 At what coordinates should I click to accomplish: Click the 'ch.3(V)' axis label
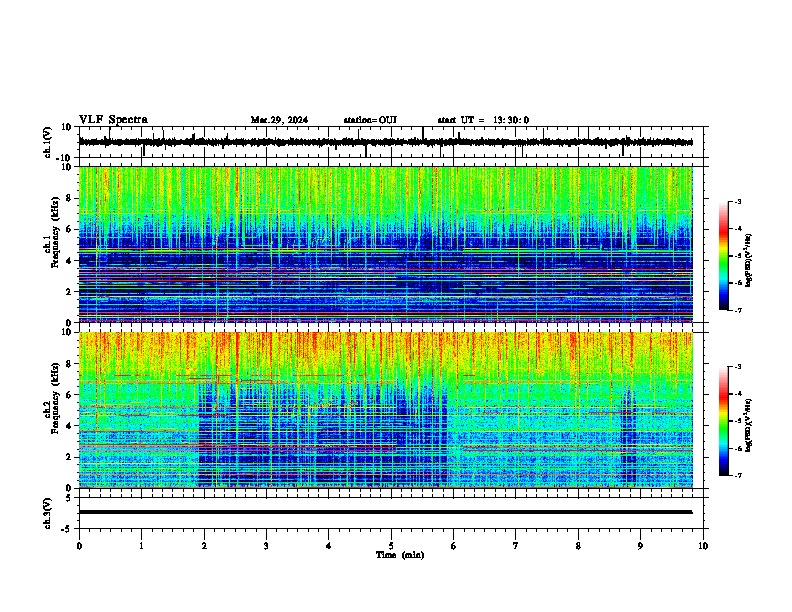[47, 513]
